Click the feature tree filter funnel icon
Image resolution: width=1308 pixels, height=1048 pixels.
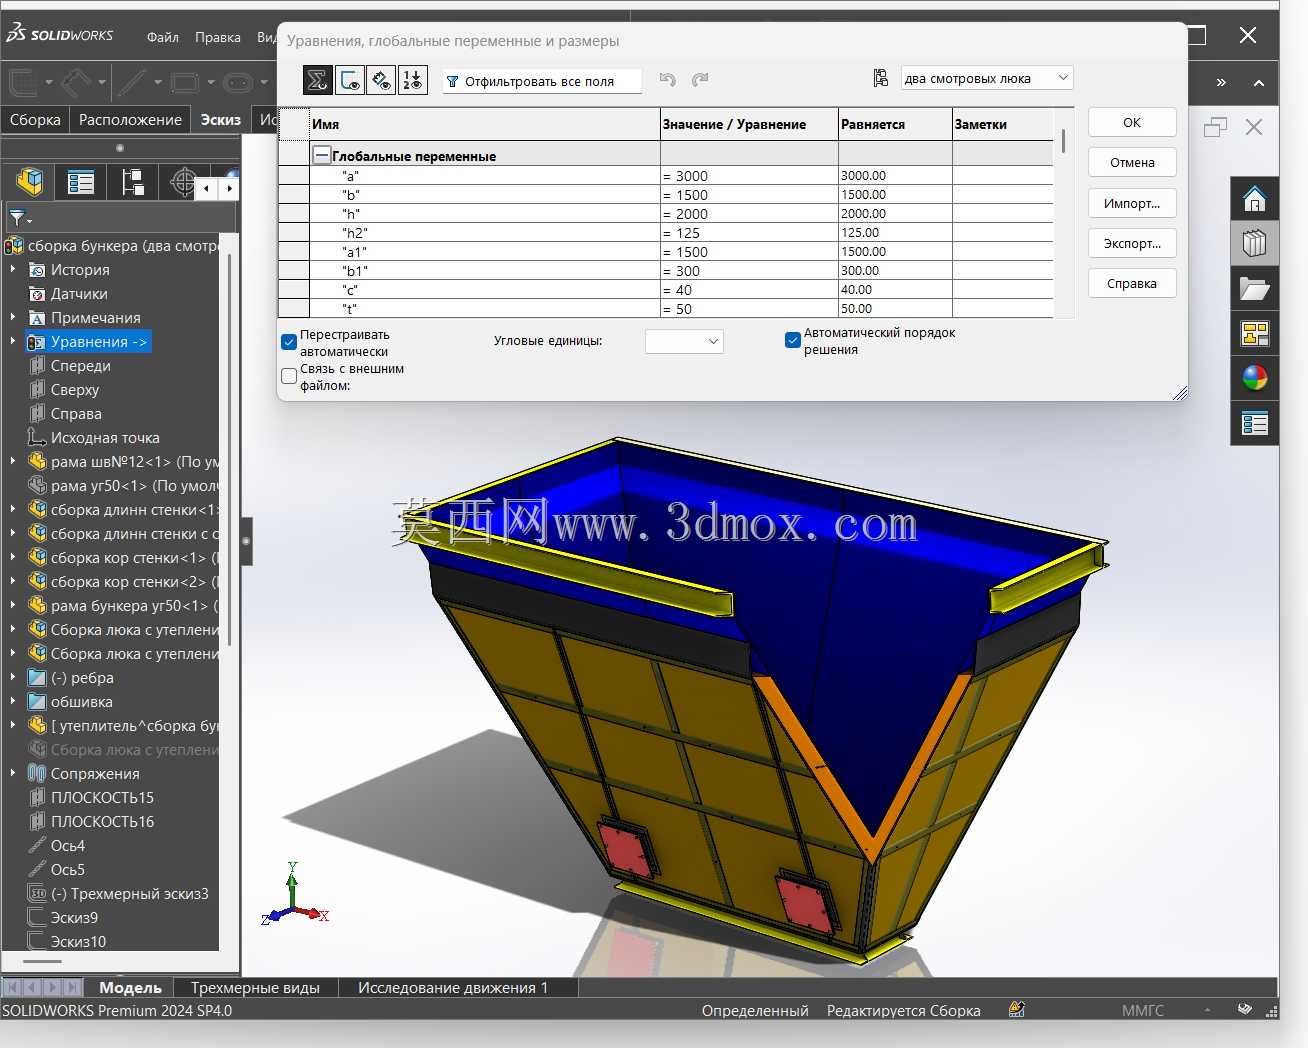(x=18, y=217)
